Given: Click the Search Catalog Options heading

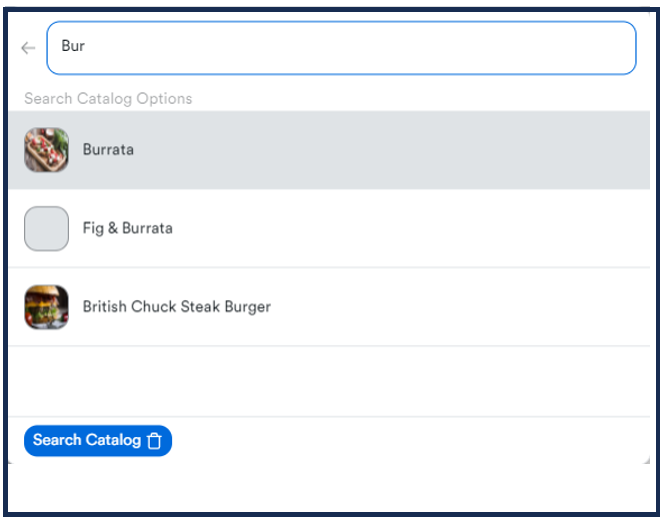Looking at the screenshot, I should (x=108, y=99).
